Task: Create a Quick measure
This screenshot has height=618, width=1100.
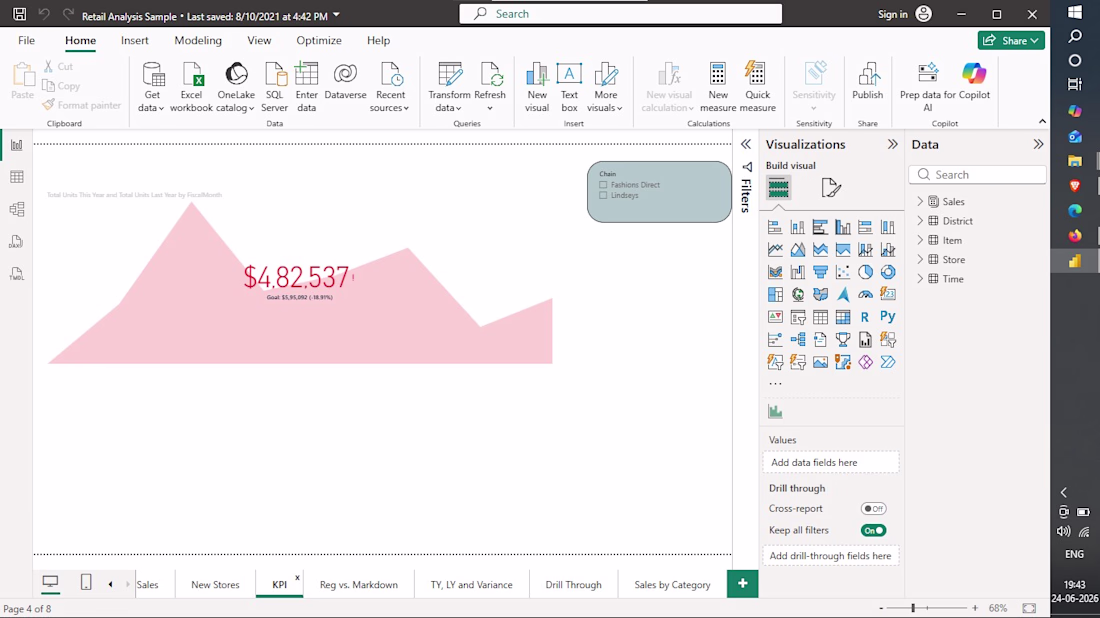Action: point(757,87)
